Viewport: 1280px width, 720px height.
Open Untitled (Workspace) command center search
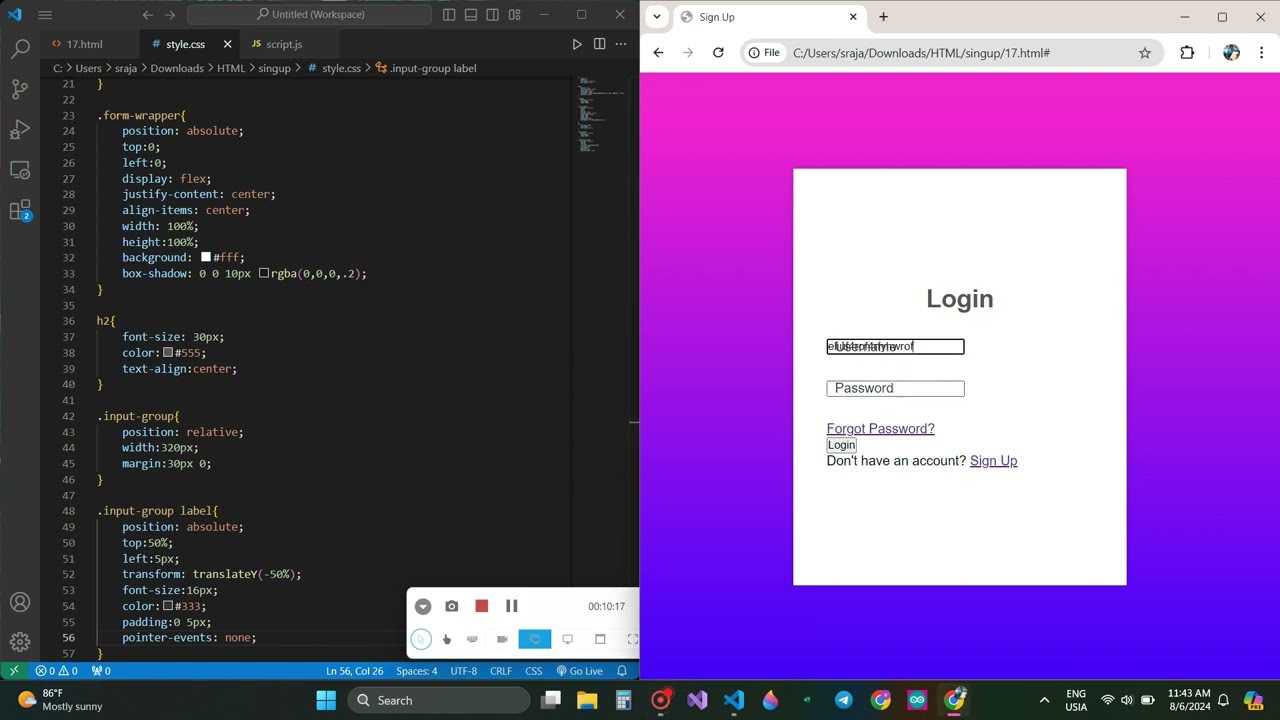(310, 15)
